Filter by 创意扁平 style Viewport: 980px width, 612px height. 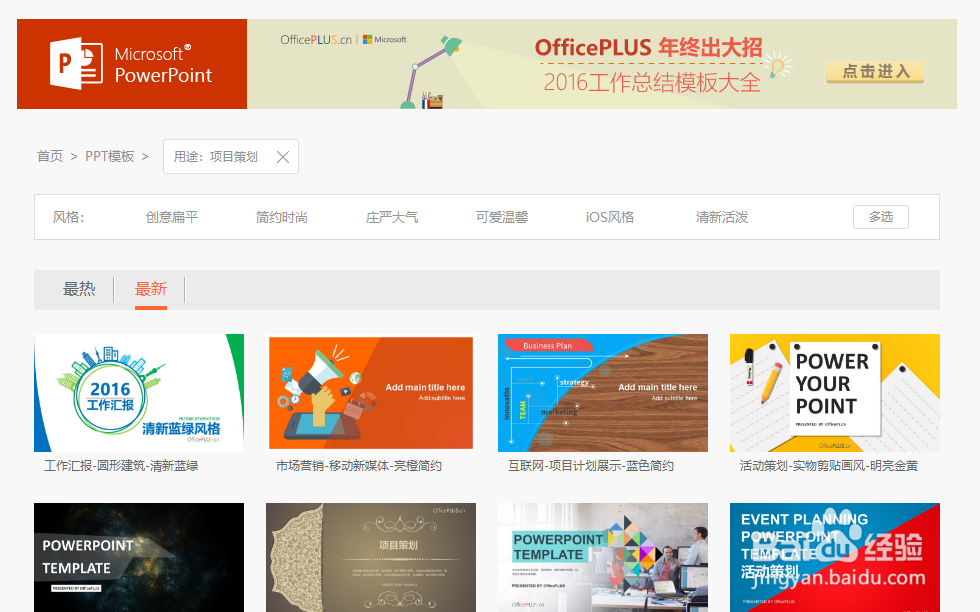172,217
